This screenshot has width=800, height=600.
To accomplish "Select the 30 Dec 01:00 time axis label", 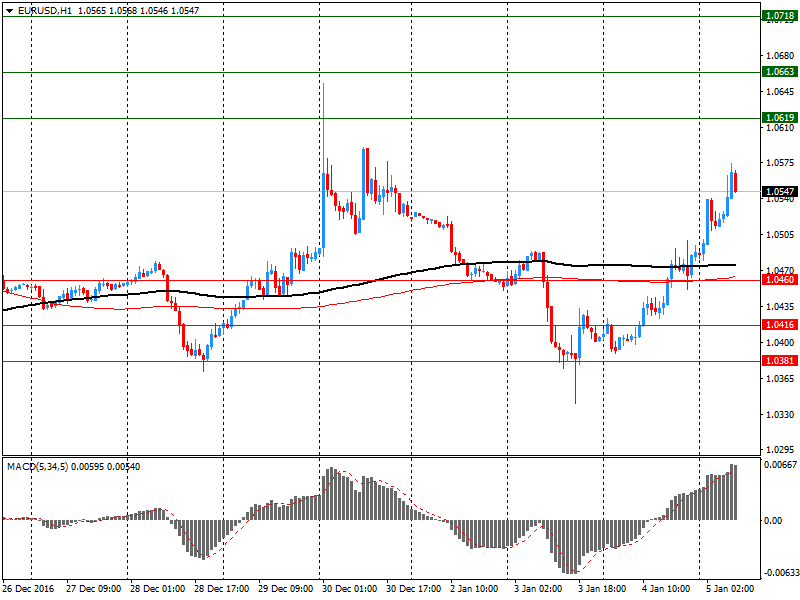I will pos(349,589).
